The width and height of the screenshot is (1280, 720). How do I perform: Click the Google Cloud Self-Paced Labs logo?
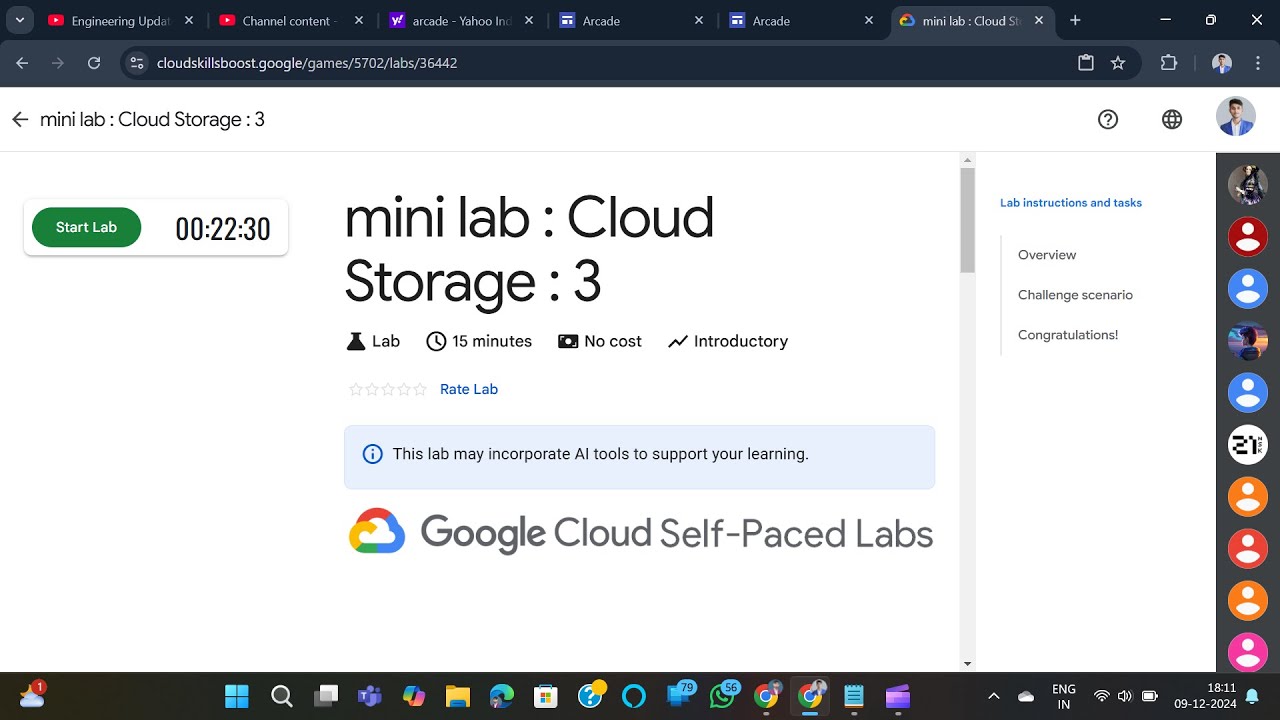[640, 532]
